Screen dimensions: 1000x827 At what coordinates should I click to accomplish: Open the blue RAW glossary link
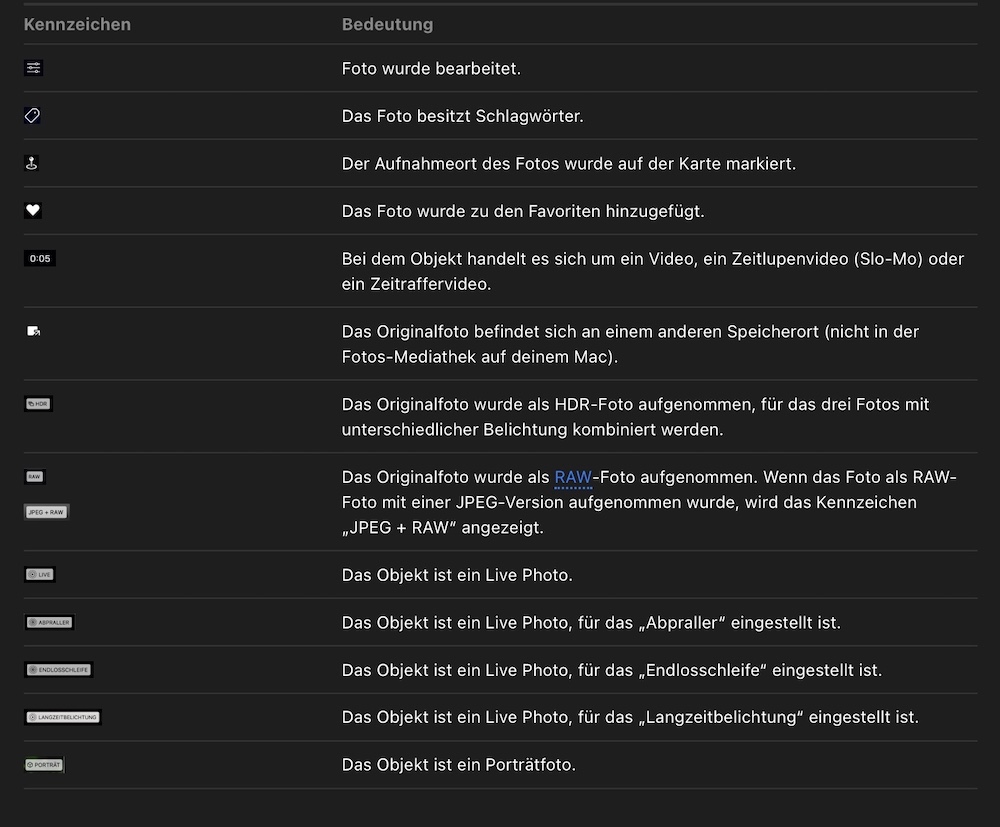click(x=573, y=477)
